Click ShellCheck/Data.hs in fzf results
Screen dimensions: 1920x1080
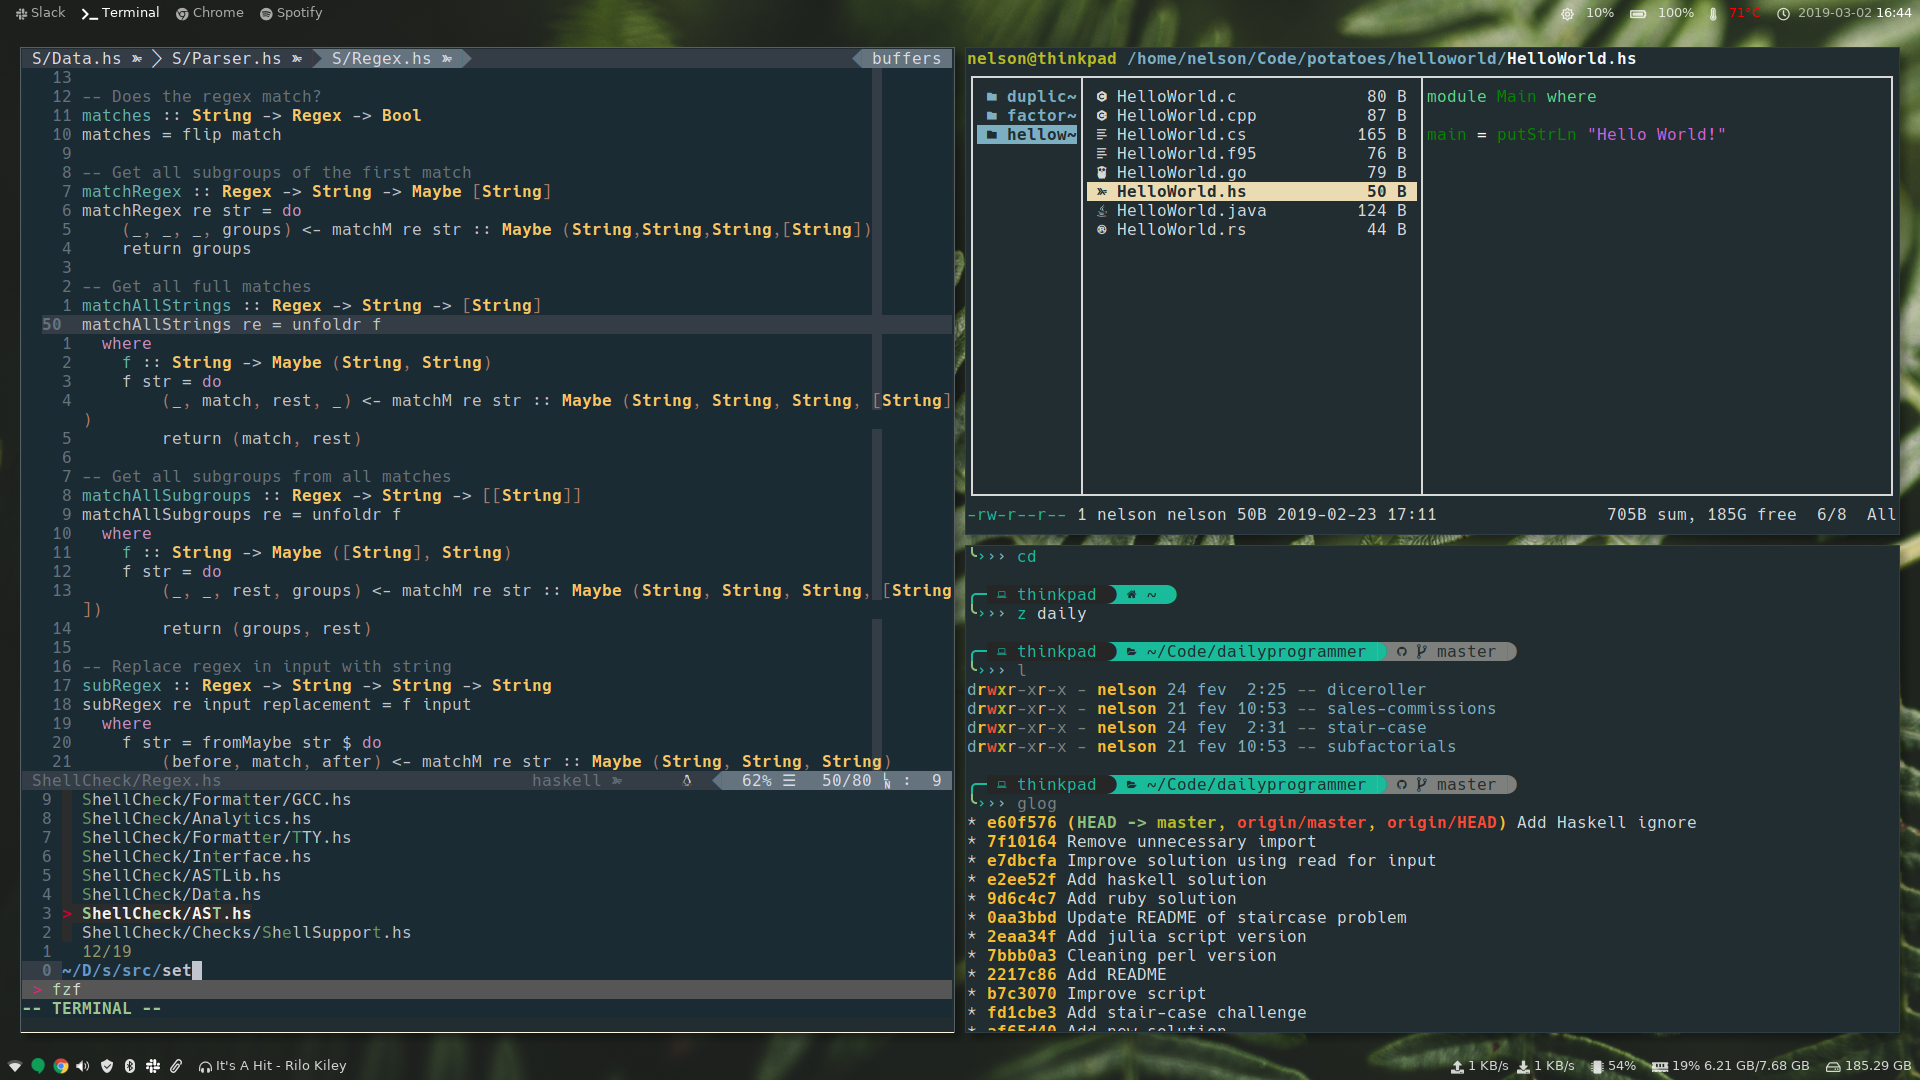point(171,895)
